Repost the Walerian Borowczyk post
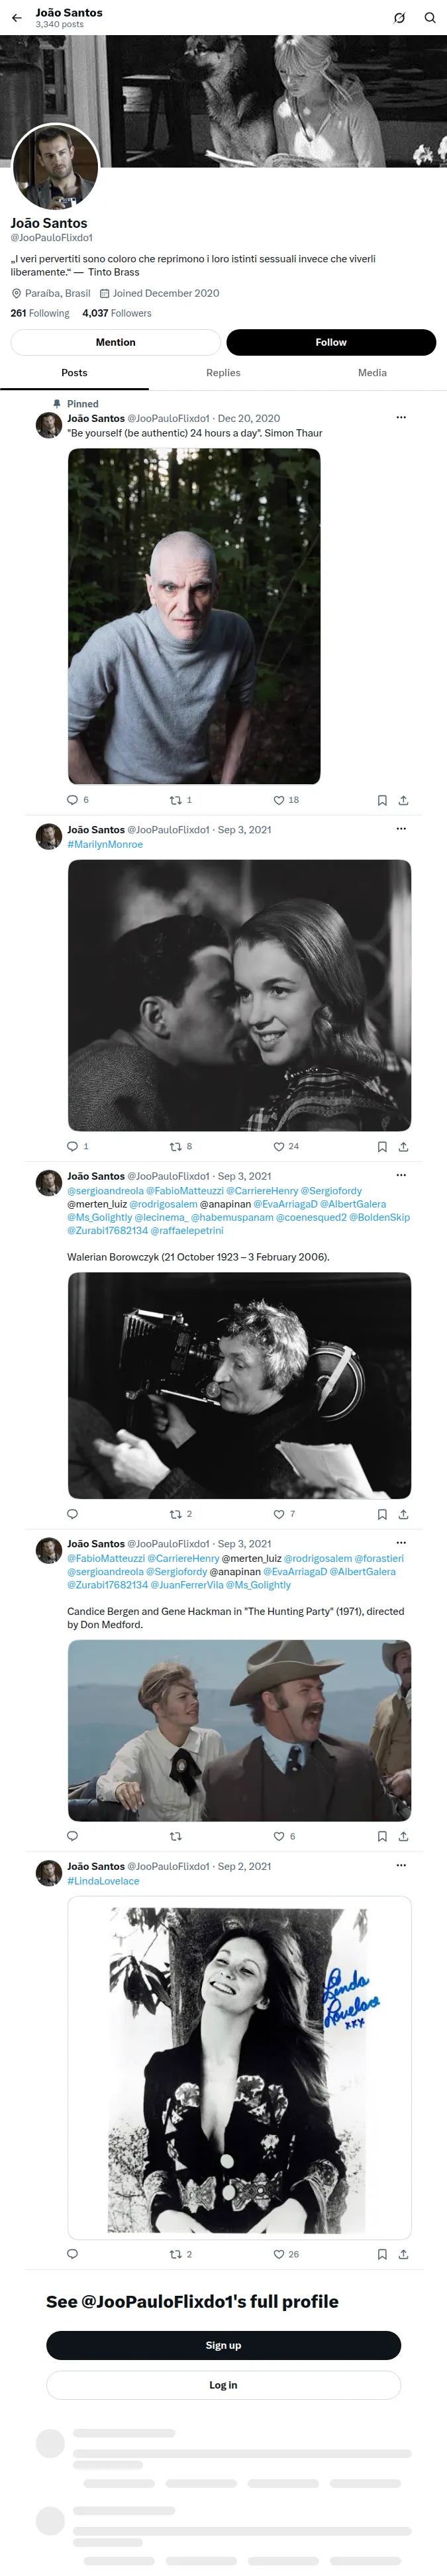447x2576 pixels. (181, 1514)
